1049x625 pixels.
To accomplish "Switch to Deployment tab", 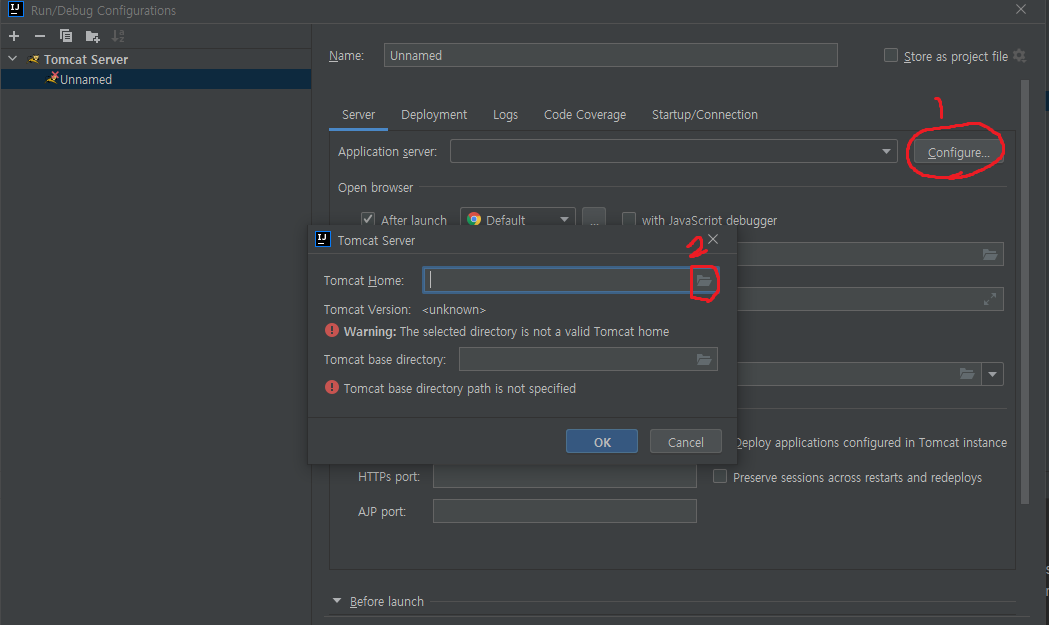I will pos(434,114).
